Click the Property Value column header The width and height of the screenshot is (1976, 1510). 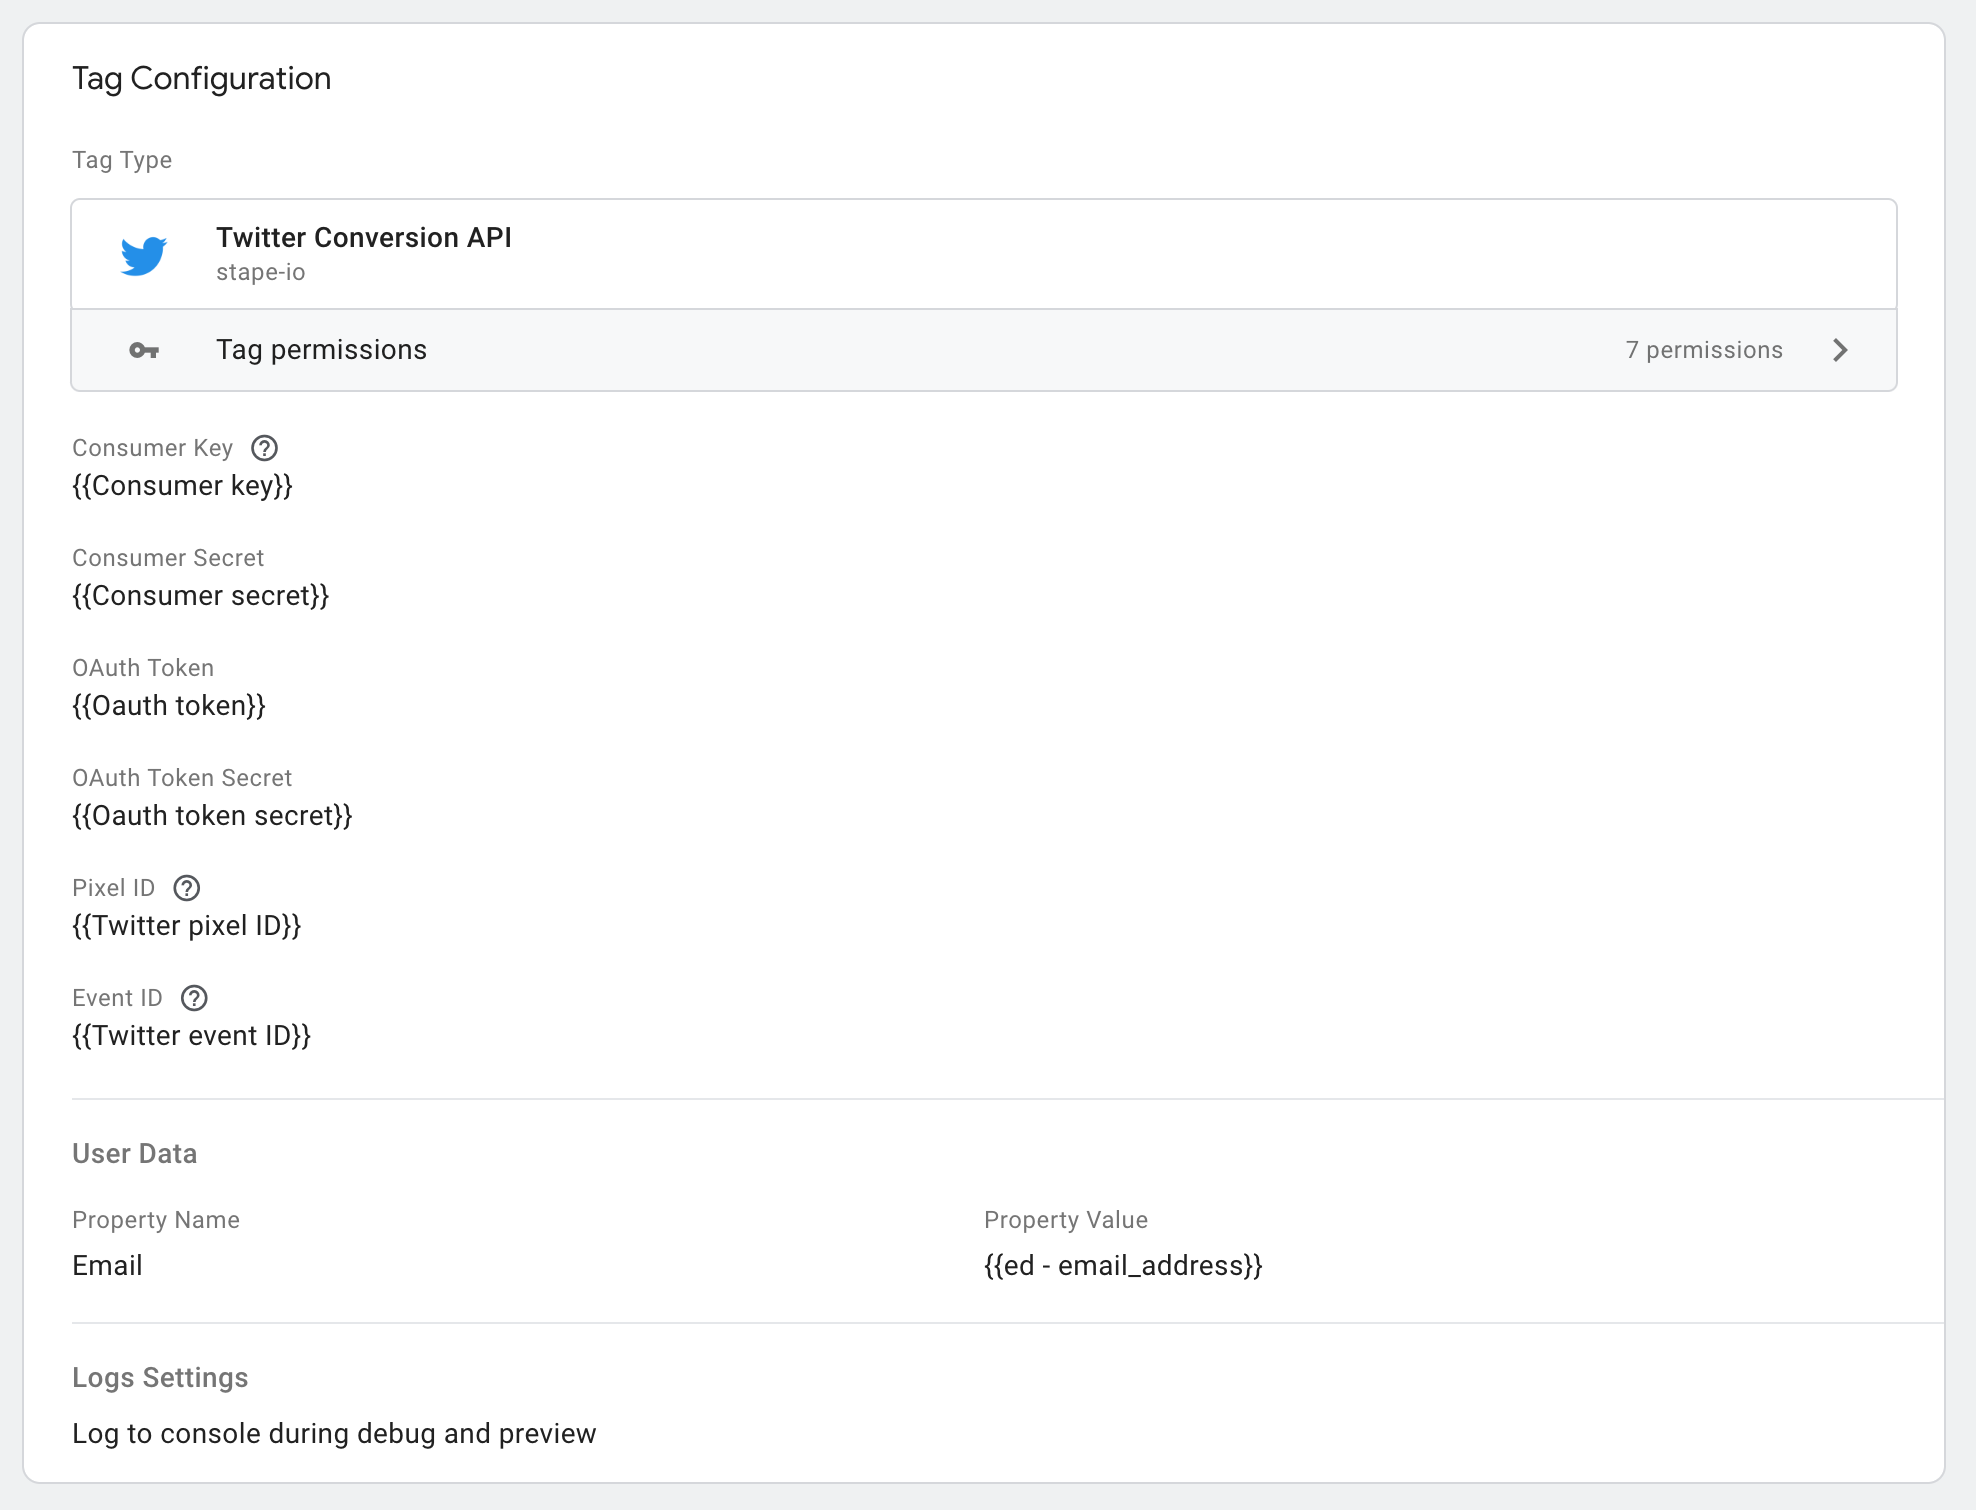pos(1066,1220)
